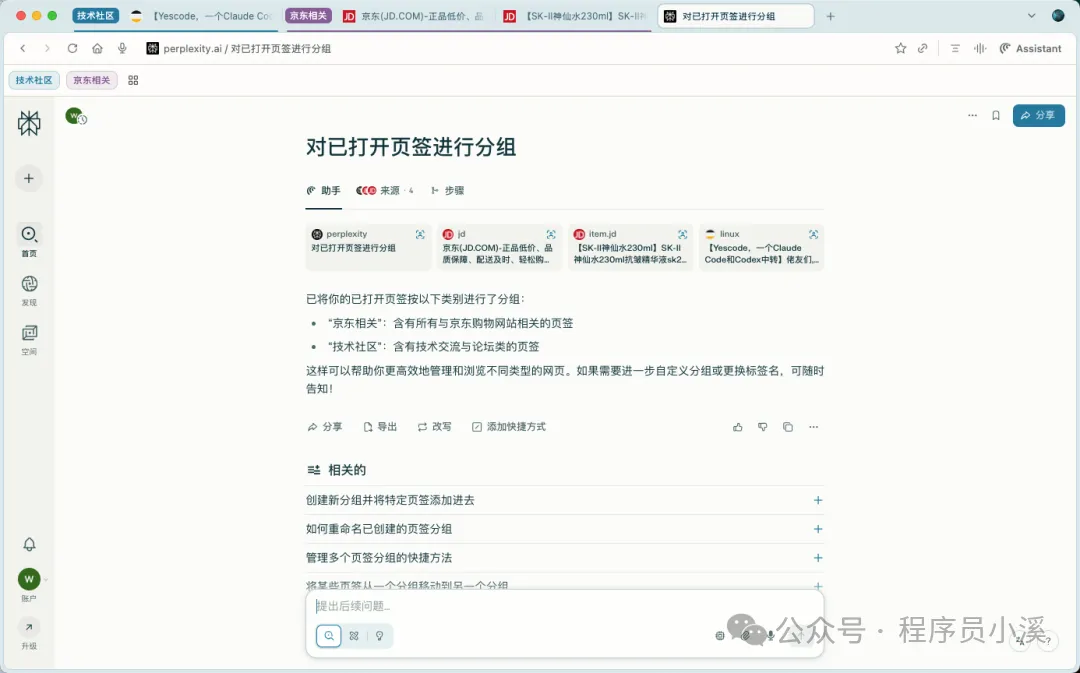The width and height of the screenshot is (1080, 673).
Task: Switch to 京东(JD.COM) tab
Action: click(x=413, y=16)
